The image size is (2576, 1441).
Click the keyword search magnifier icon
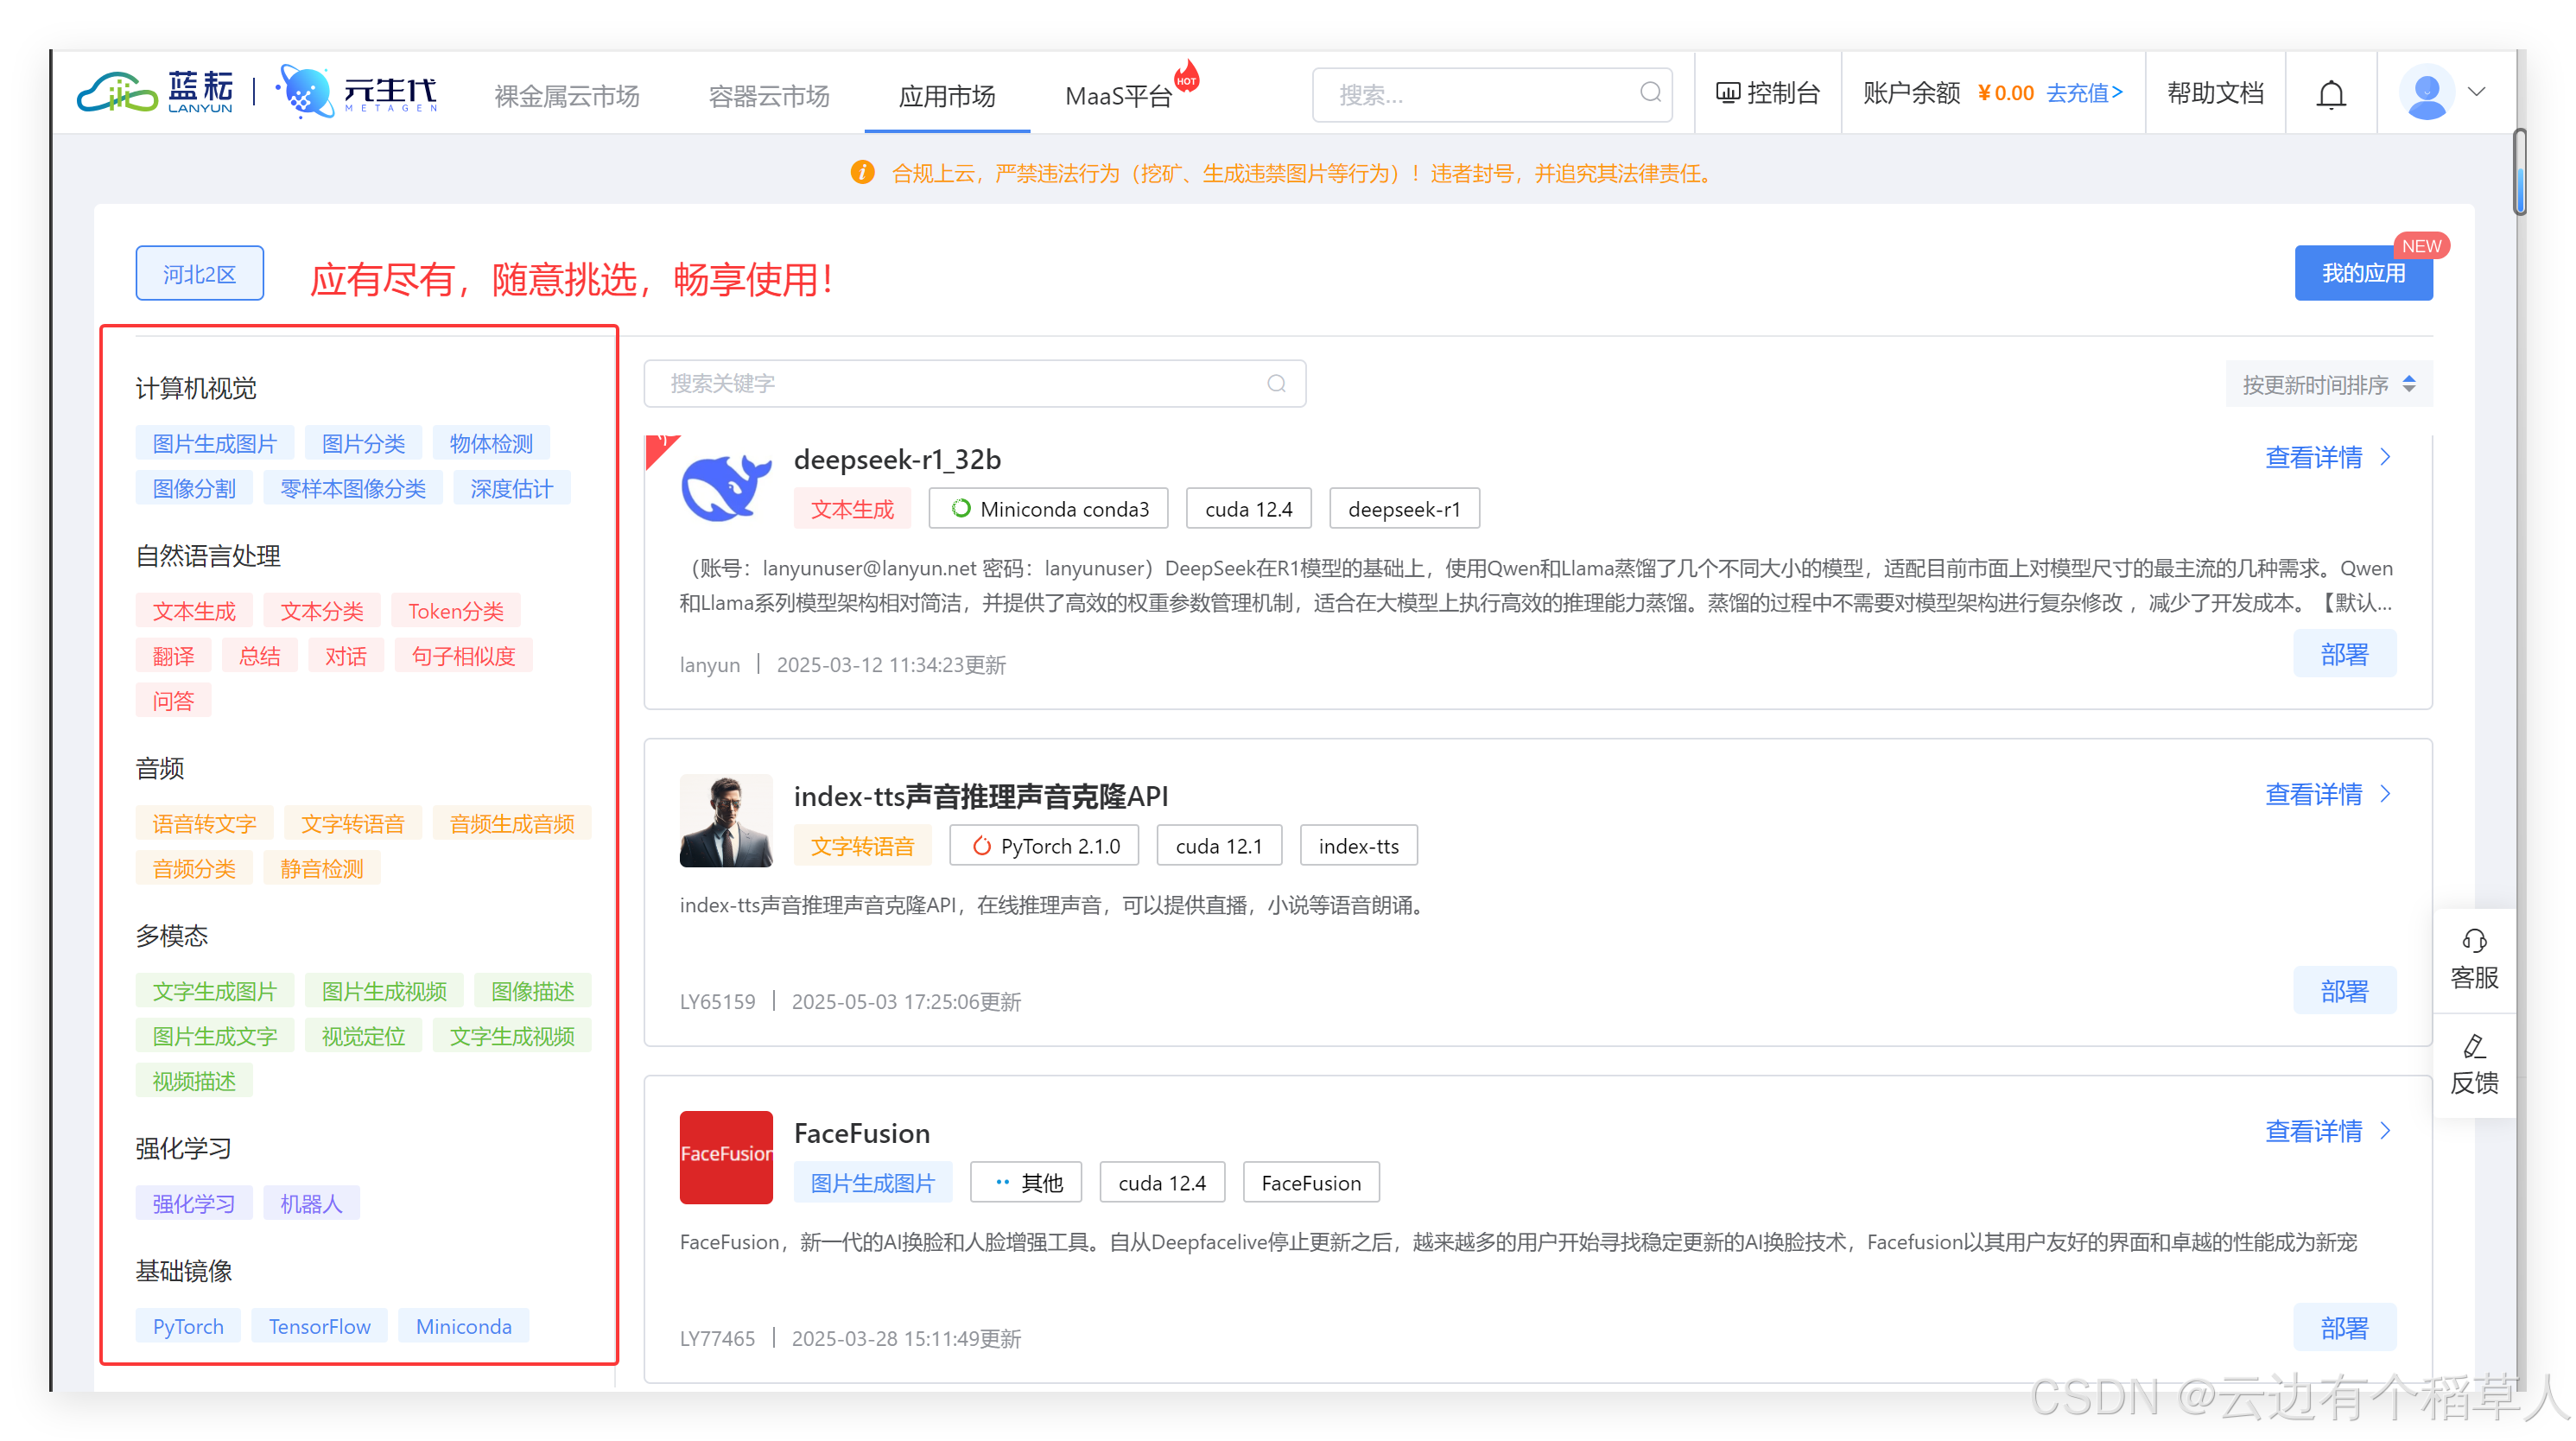tap(1276, 384)
